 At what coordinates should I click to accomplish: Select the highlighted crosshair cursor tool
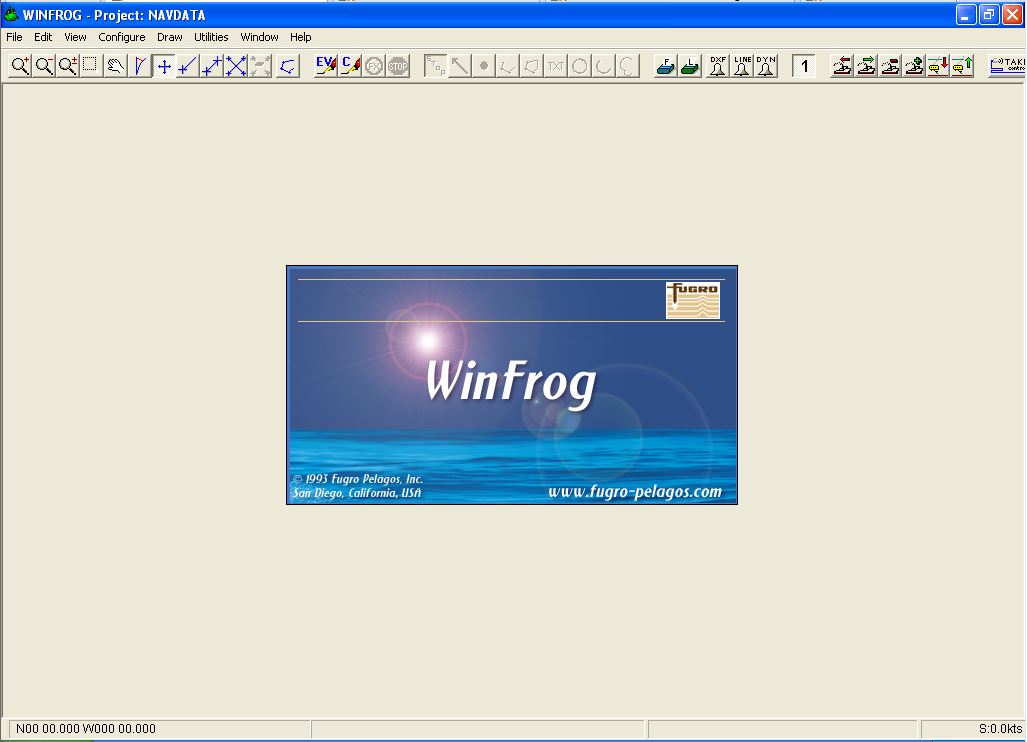(164, 65)
